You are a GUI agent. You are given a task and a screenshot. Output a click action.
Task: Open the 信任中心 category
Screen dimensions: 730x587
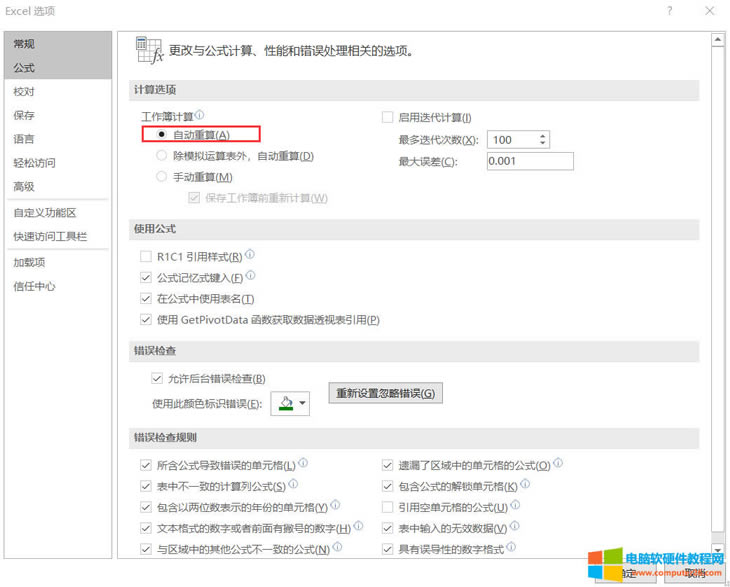(x=34, y=286)
